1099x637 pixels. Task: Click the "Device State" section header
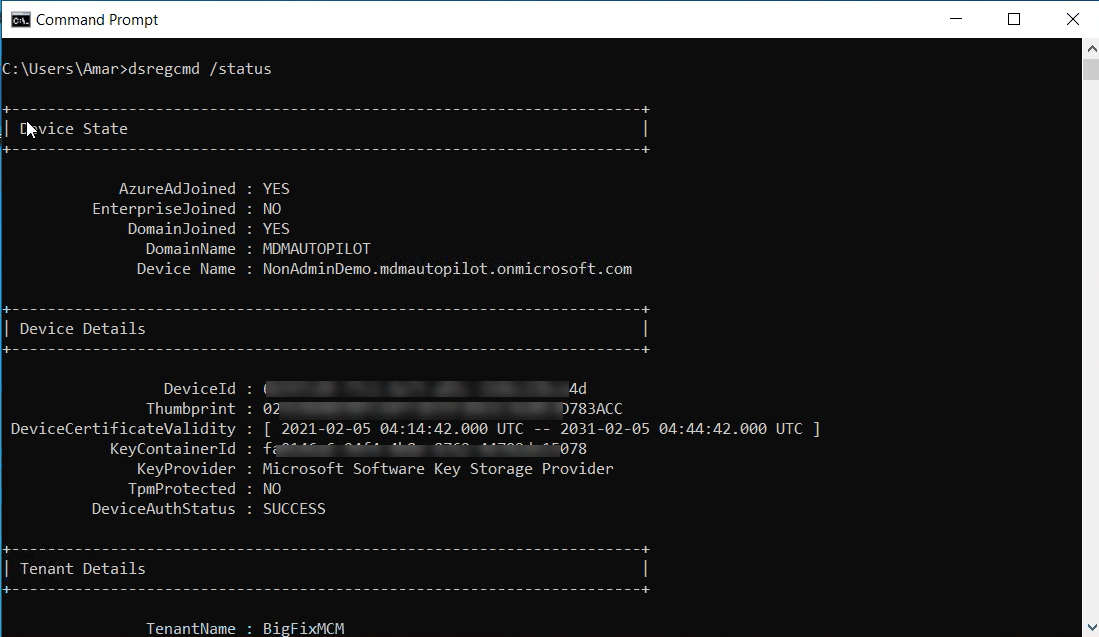tap(74, 129)
